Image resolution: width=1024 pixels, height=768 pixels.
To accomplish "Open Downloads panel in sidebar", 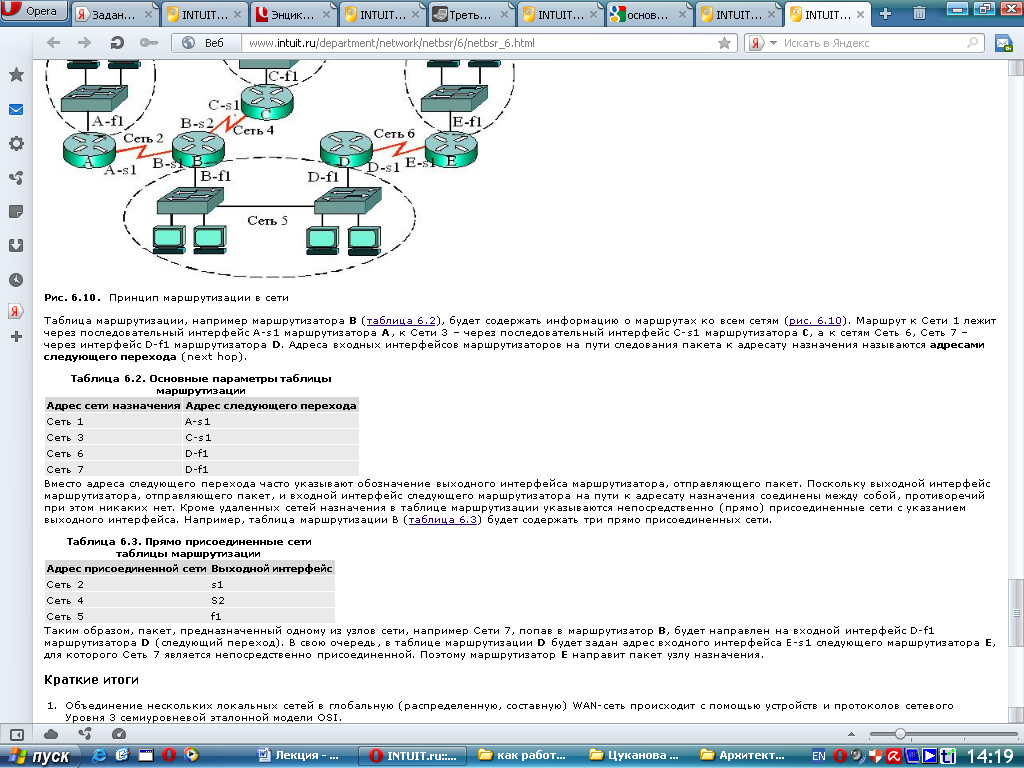I will (16, 246).
